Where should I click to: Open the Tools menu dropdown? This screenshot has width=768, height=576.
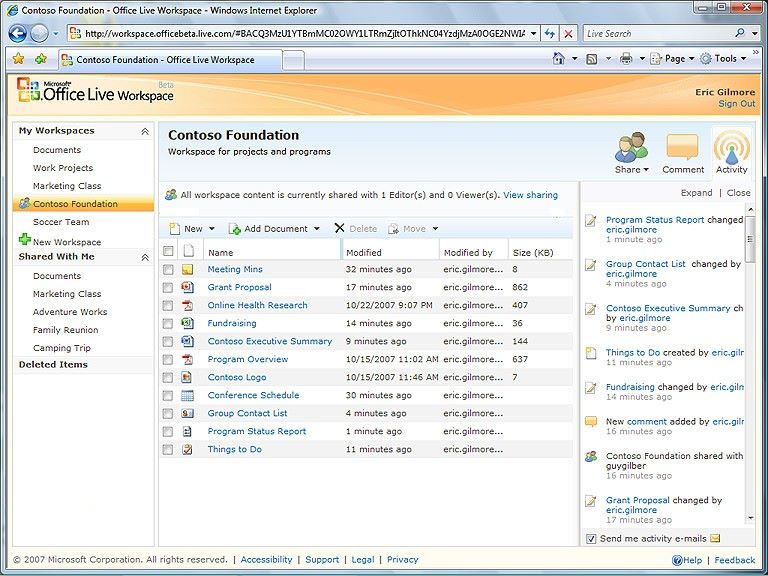[744, 59]
